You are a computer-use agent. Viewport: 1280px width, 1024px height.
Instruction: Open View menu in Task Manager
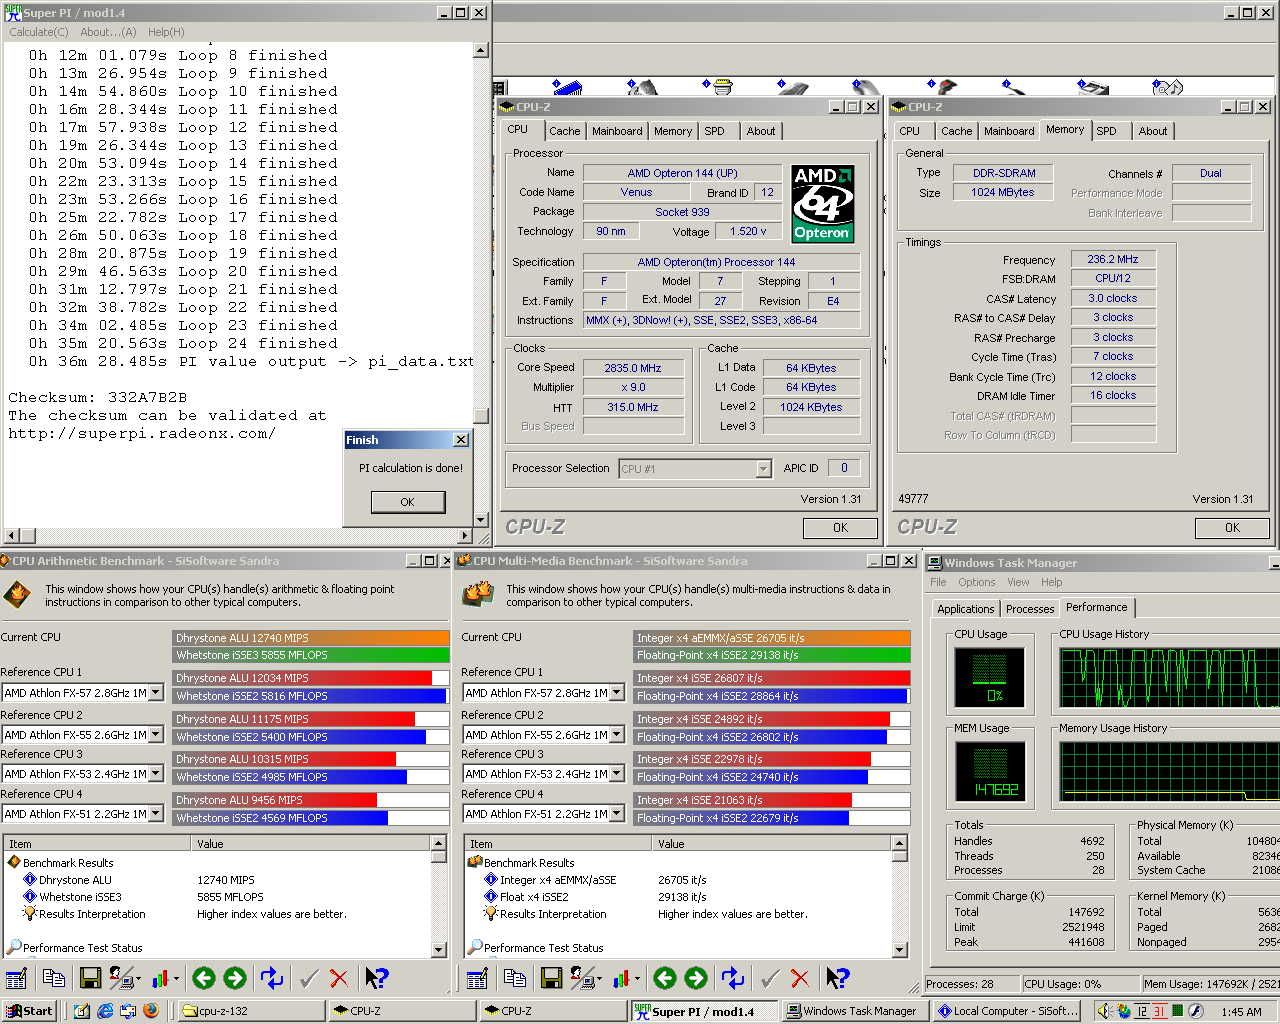pyautogui.click(x=1018, y=582)
